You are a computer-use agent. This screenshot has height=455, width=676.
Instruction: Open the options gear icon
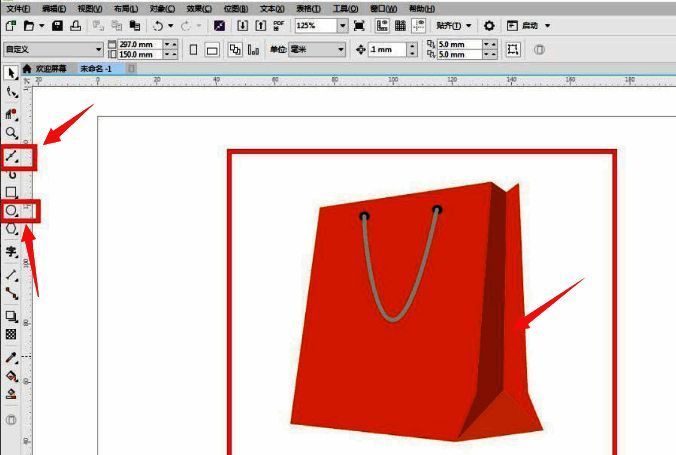click(x=488, y=25)
